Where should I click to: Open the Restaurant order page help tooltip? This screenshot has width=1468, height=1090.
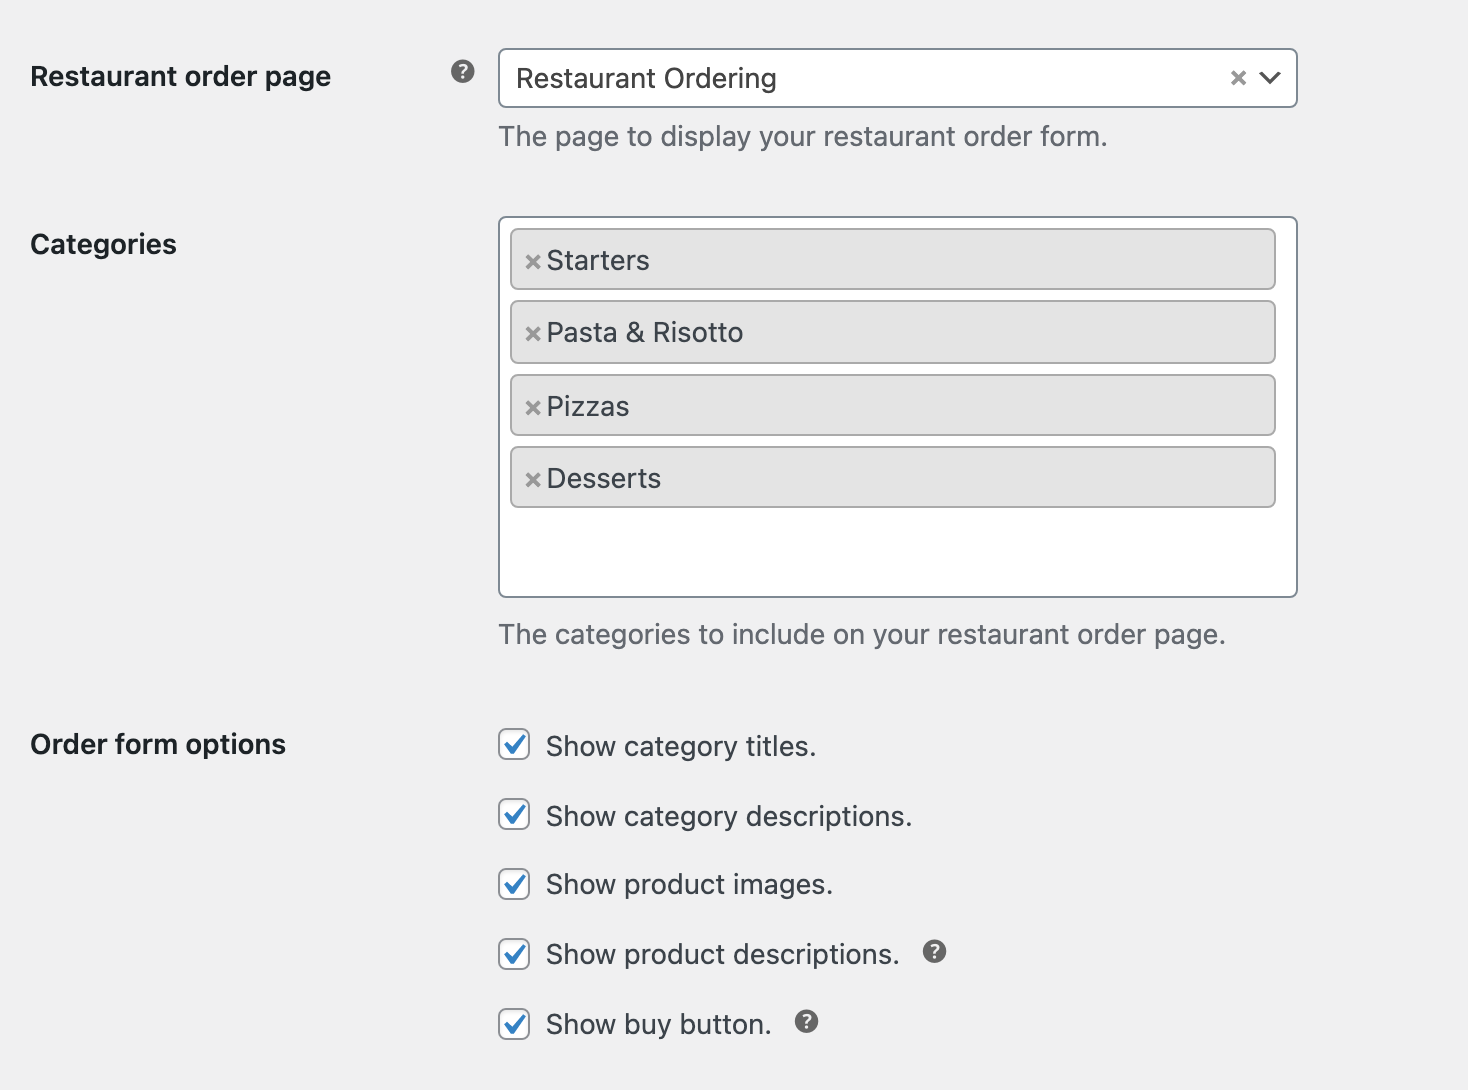coord(461,71)
